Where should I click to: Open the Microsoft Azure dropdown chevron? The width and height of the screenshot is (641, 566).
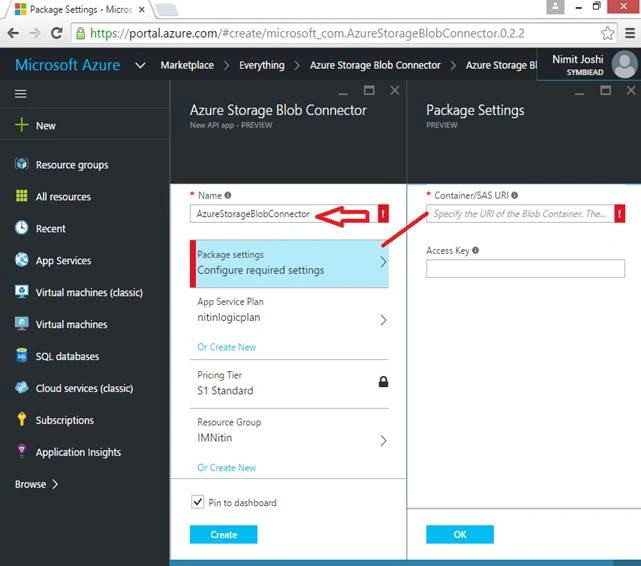pos(140,65)
